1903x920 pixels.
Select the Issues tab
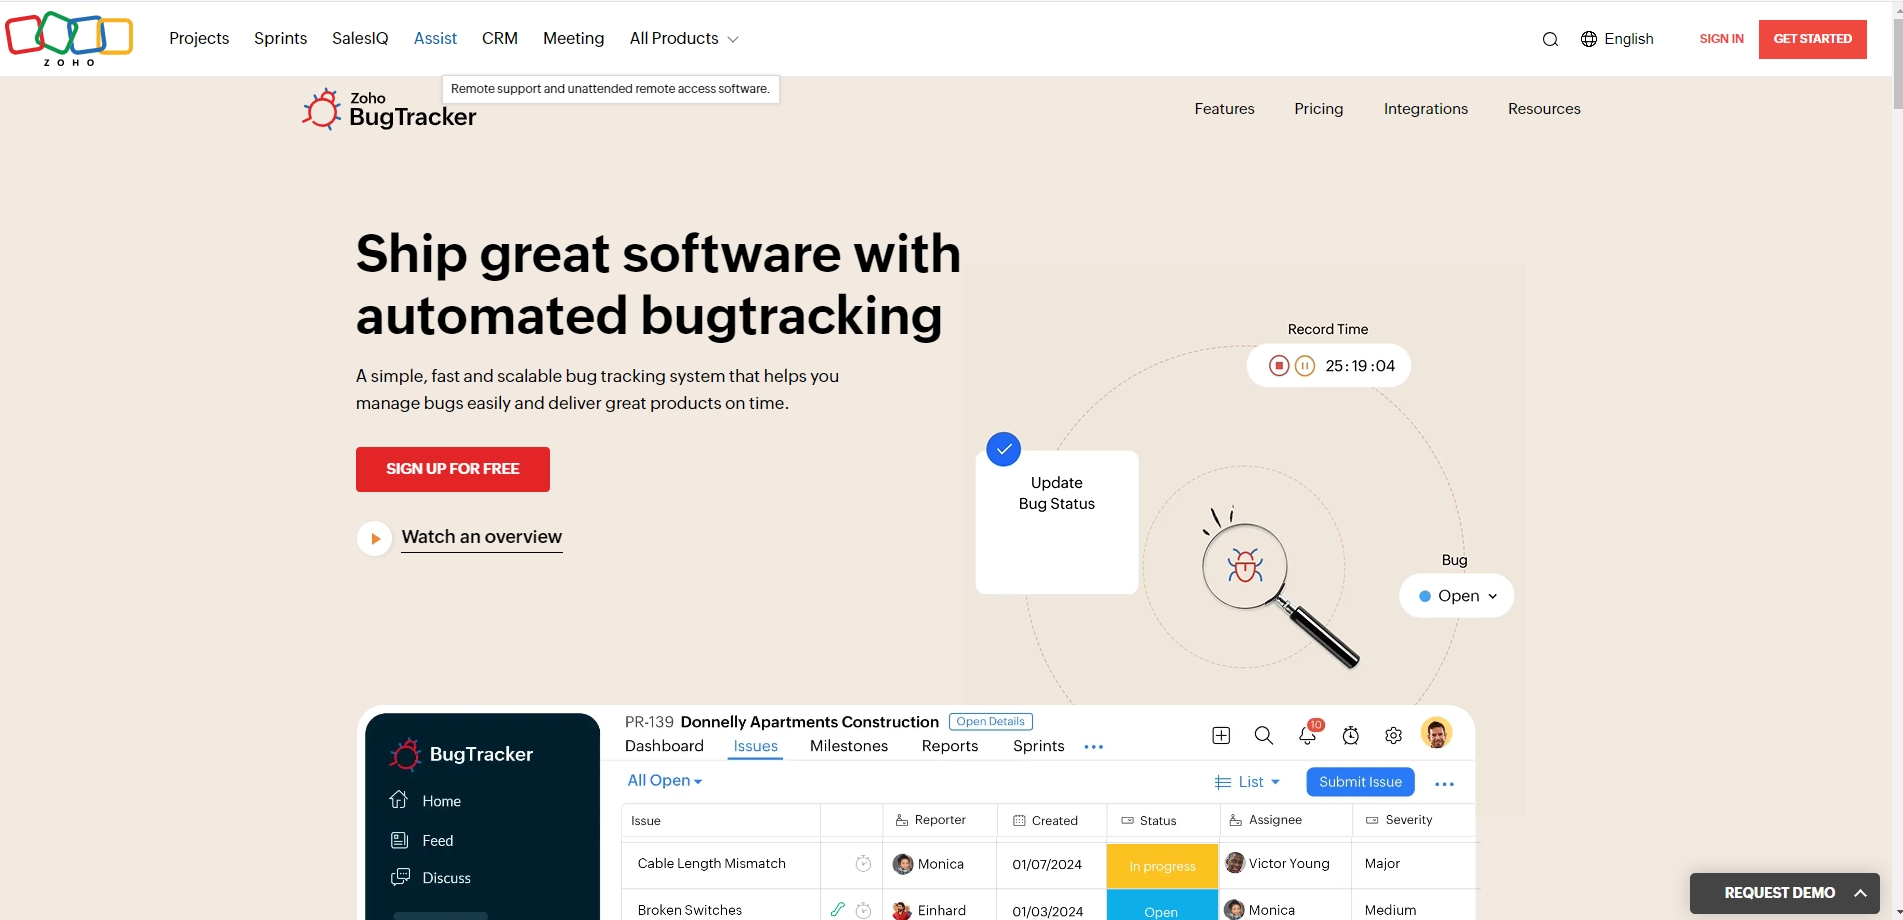(x=756, y=746)
